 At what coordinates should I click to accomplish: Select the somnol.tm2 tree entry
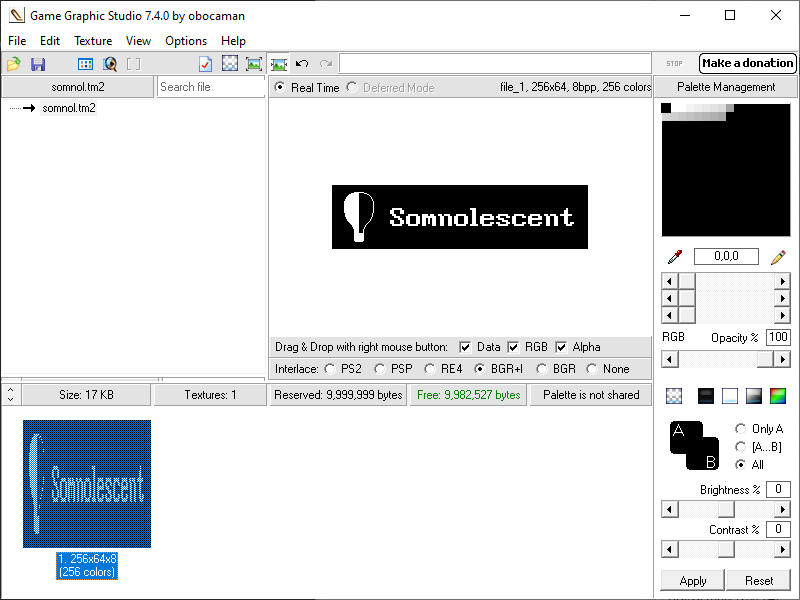[69, 108]
